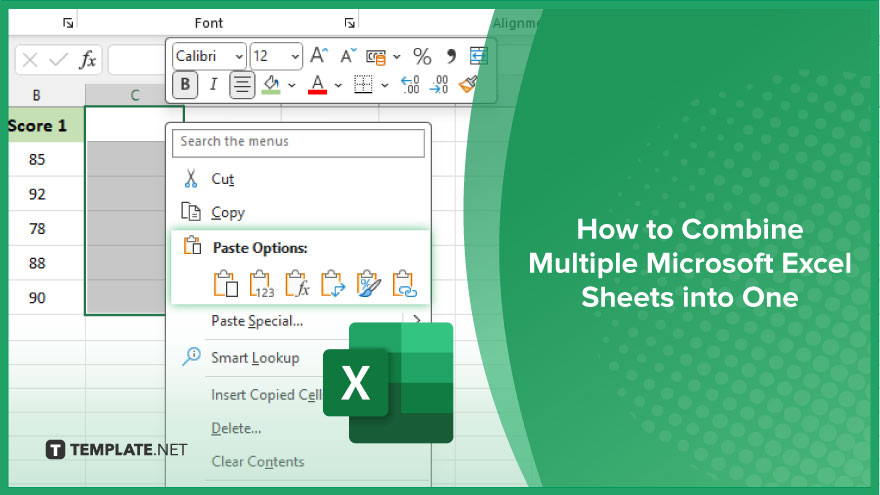Click the Increase Font Size icon
880x495 pixels.
pos(319,56)
